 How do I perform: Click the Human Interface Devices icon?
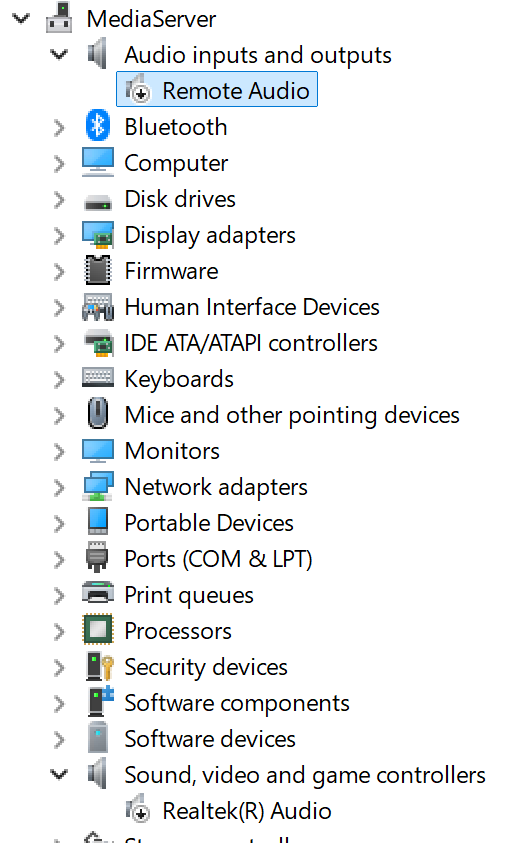pos(98,307)
